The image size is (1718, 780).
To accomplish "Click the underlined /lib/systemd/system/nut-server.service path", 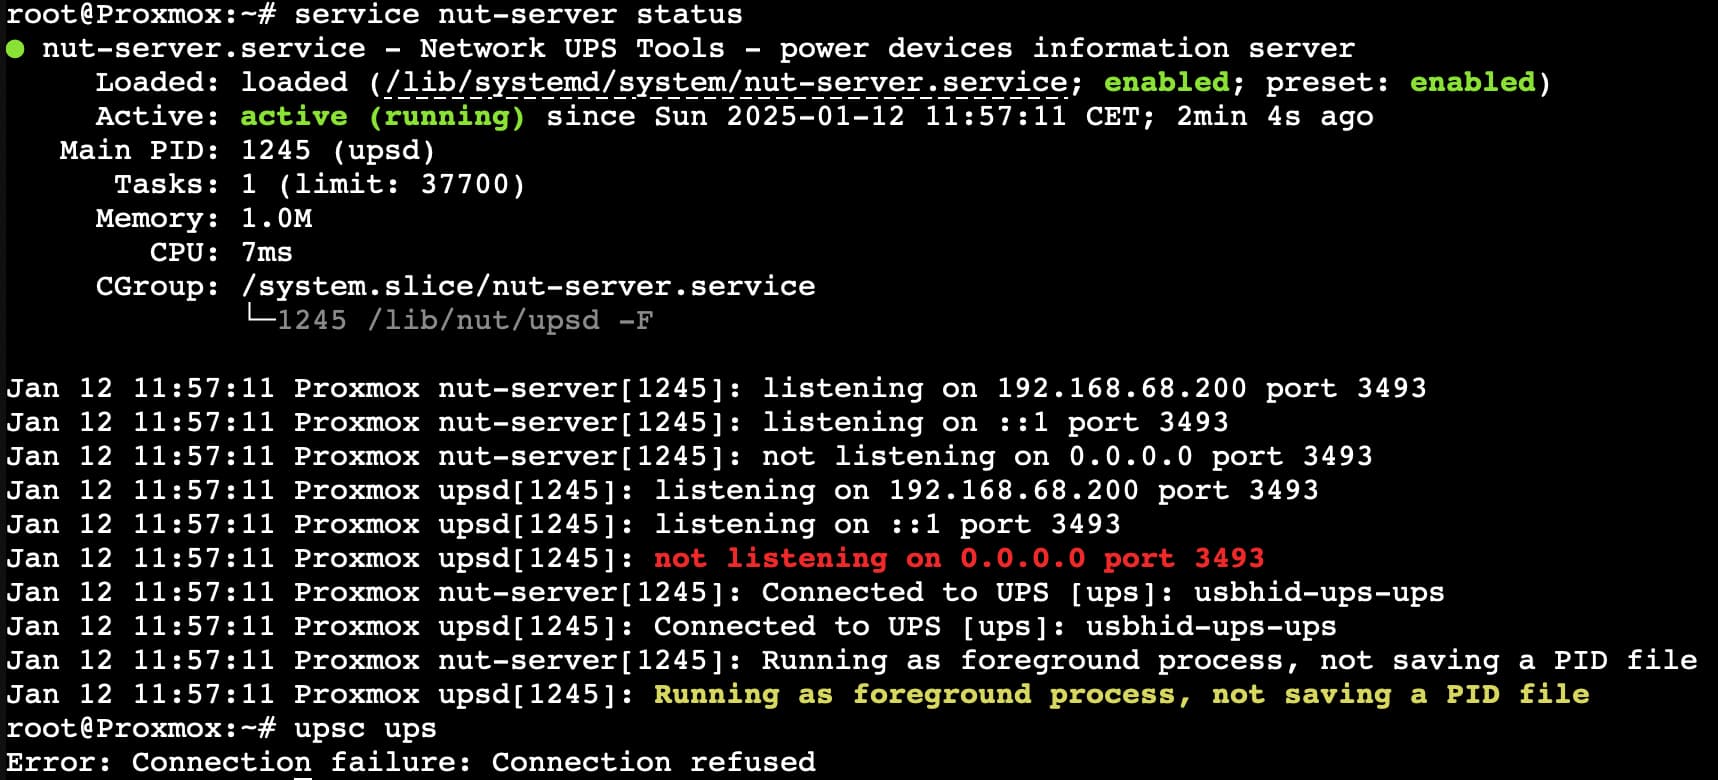I will pos(727,83).
